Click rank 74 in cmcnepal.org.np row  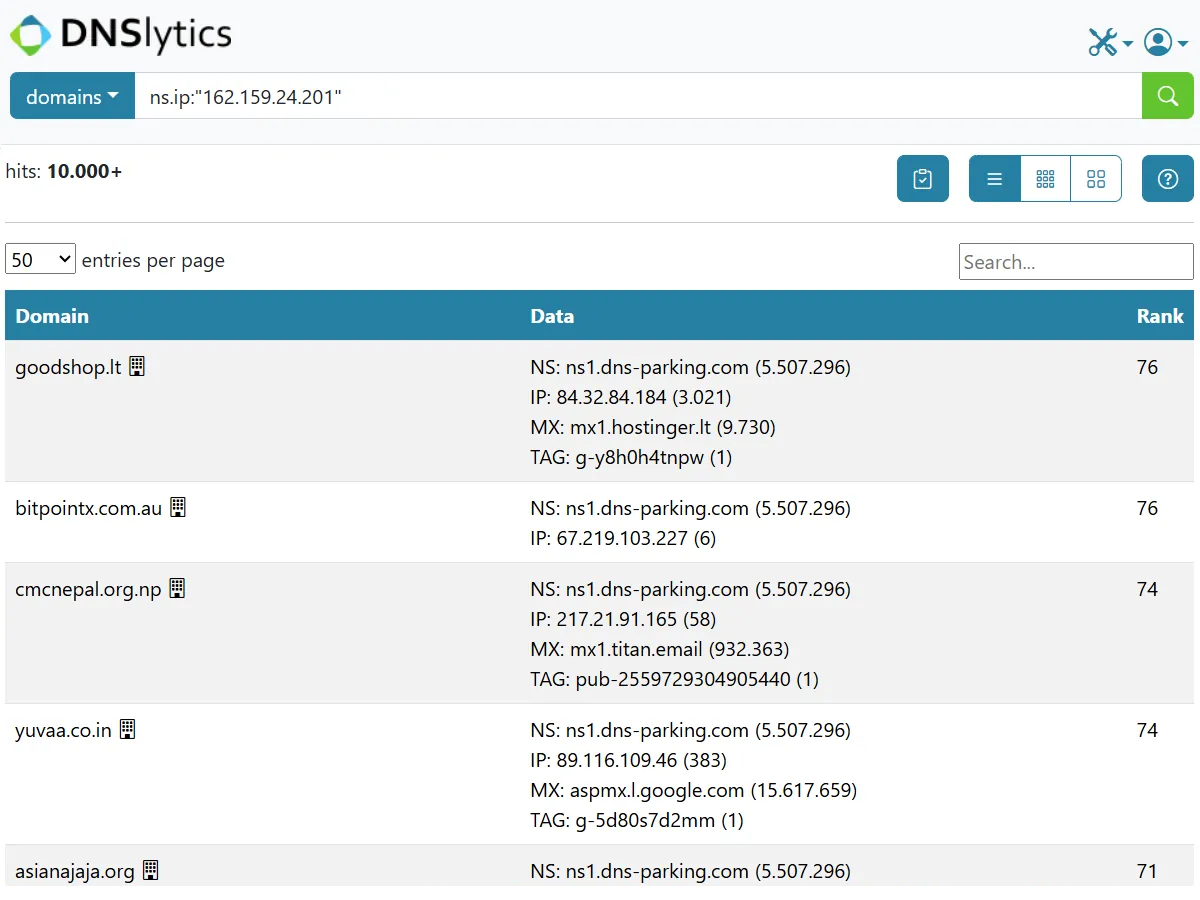pos(1147,589)
